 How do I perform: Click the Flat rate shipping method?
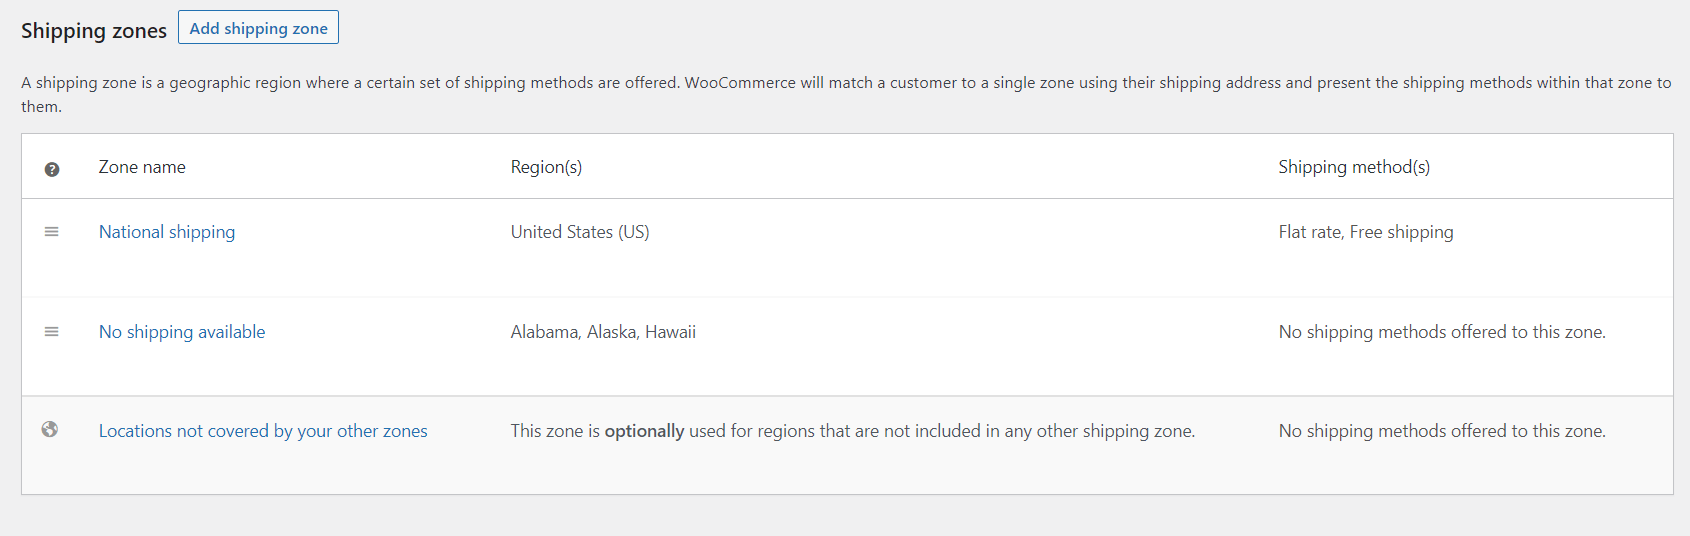click(1309, 232)
